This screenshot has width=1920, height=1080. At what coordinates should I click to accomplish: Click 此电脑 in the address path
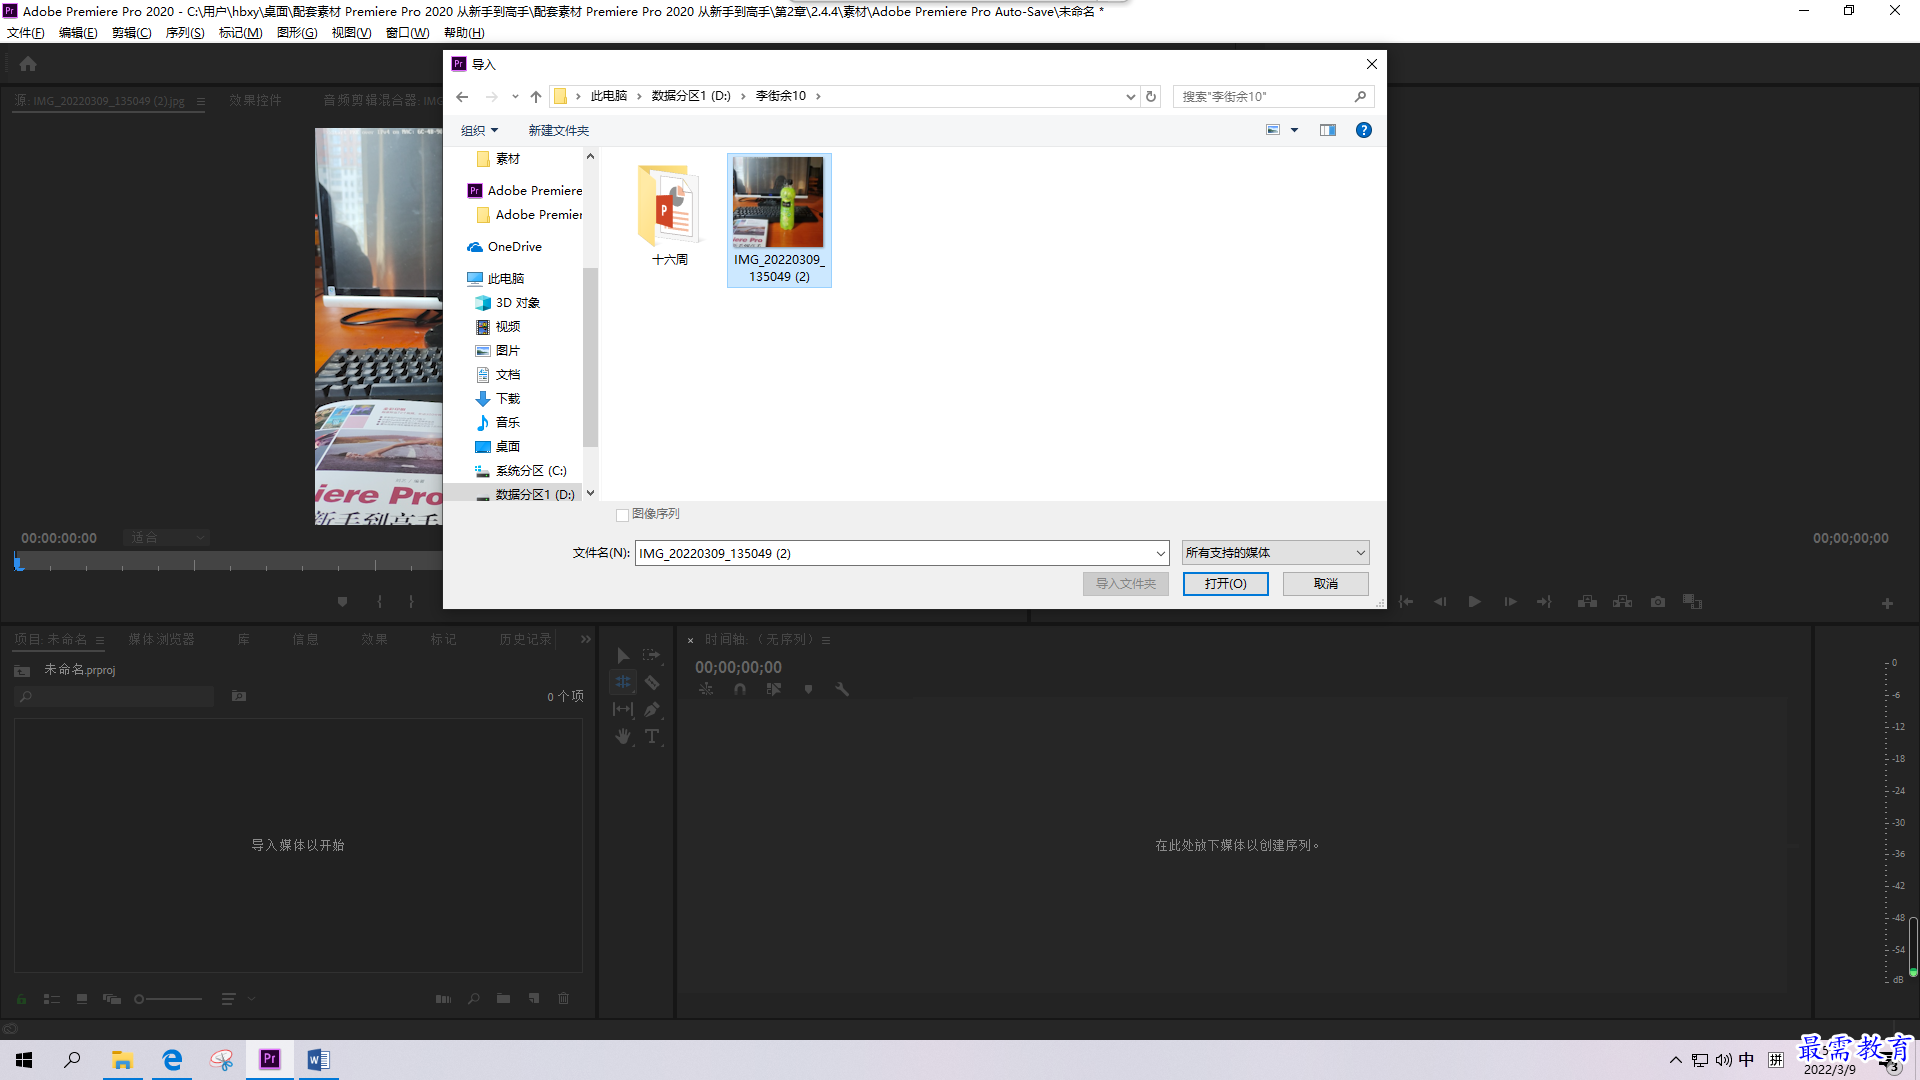(609, 96)
